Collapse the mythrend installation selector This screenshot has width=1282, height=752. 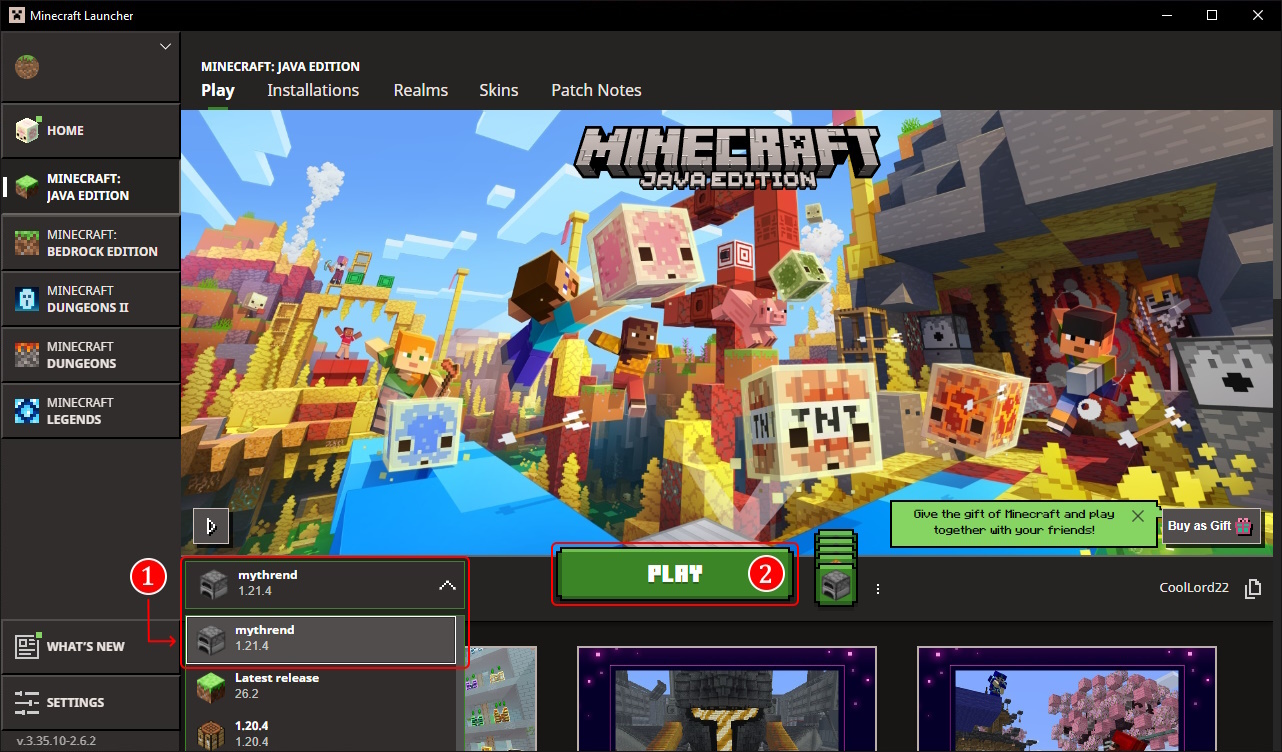coord(324,584)
